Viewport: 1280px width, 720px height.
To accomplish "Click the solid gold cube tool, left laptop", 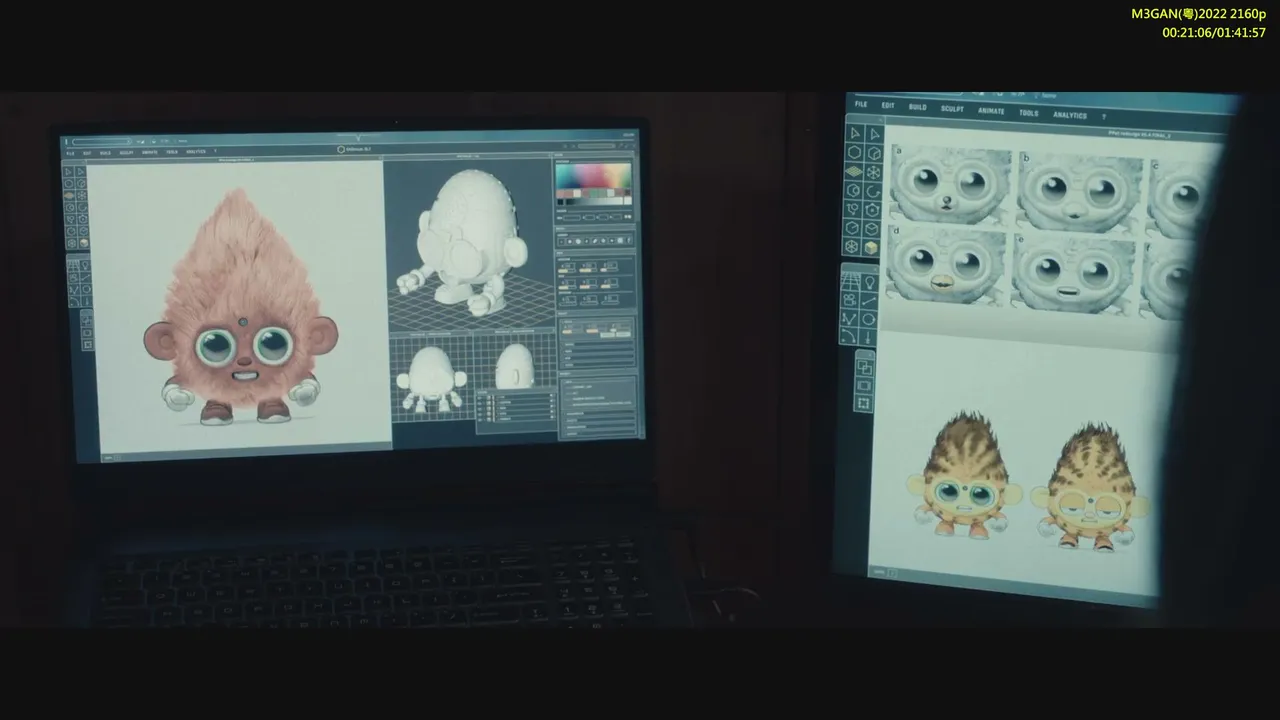I will pyautogui.click(x=83, y=243).
